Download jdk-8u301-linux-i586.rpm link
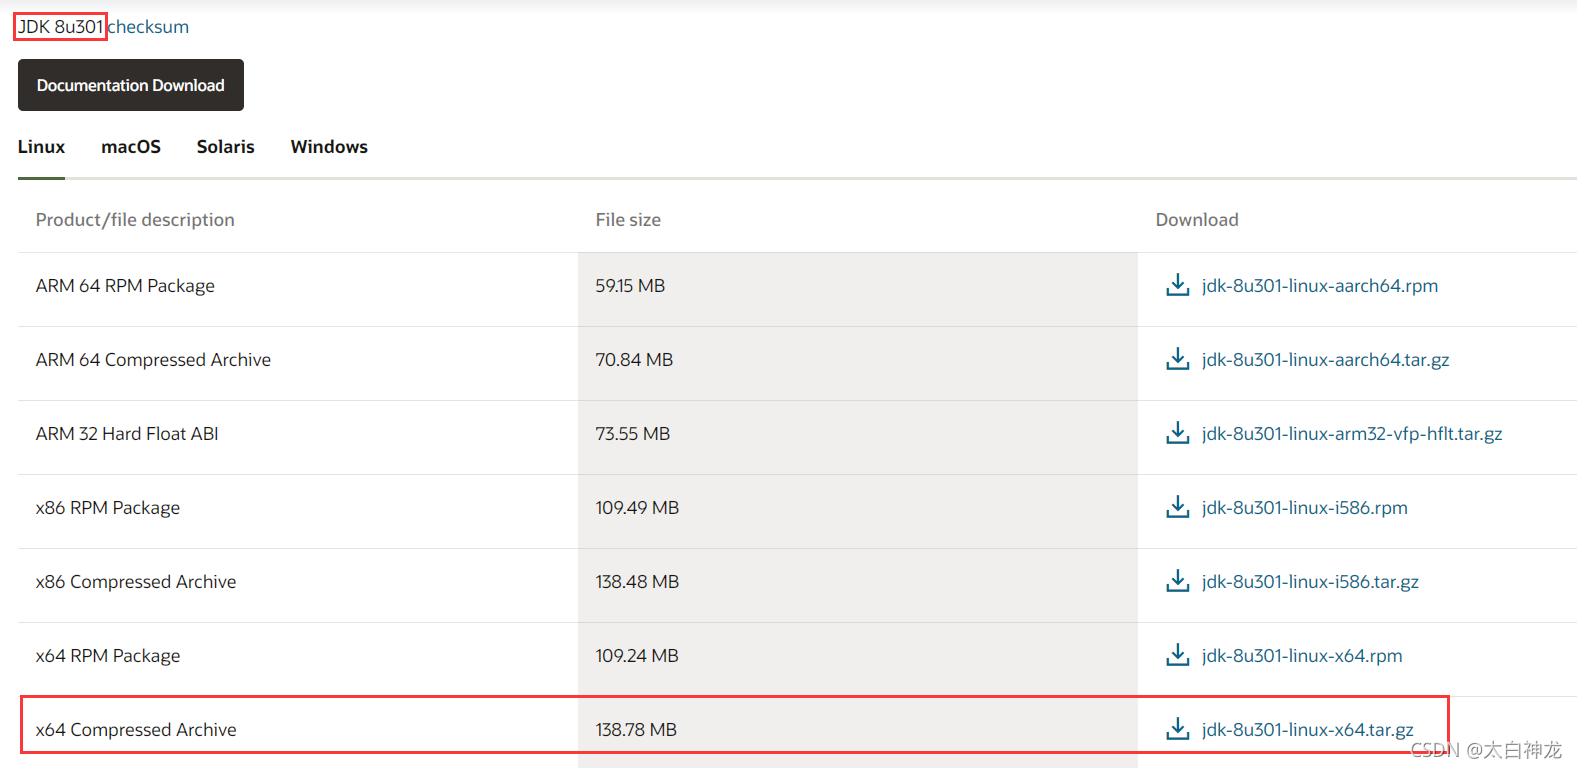Viewport: 1577px width, 768px height. point(1305,508)
